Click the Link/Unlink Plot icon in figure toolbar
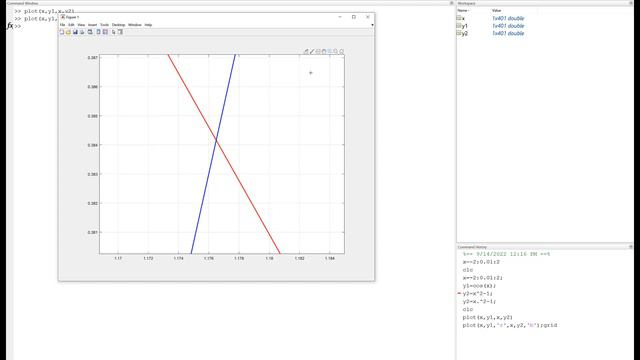The height and width of the screenshot is (360, 640). (x=90, y=32)
